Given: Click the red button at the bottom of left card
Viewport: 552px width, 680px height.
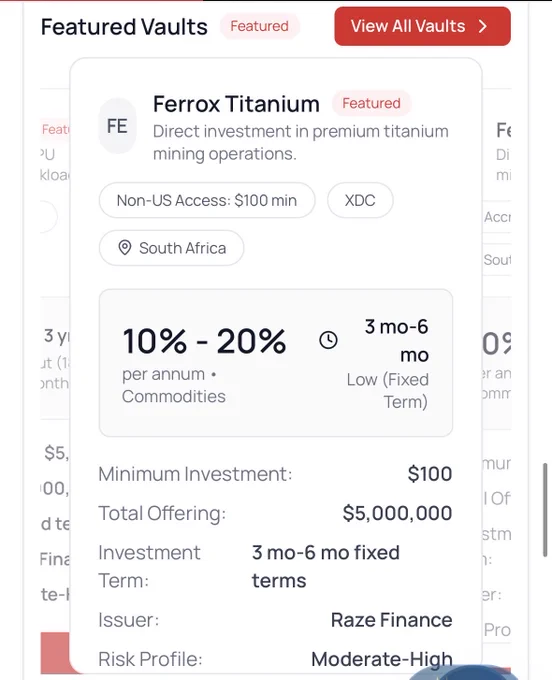Looking at the screenshot, I should tap(55, 653).
